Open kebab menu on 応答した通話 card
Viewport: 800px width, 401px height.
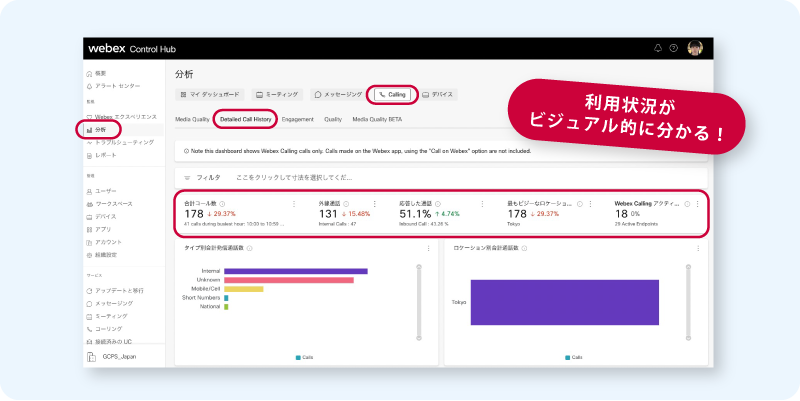482,204
